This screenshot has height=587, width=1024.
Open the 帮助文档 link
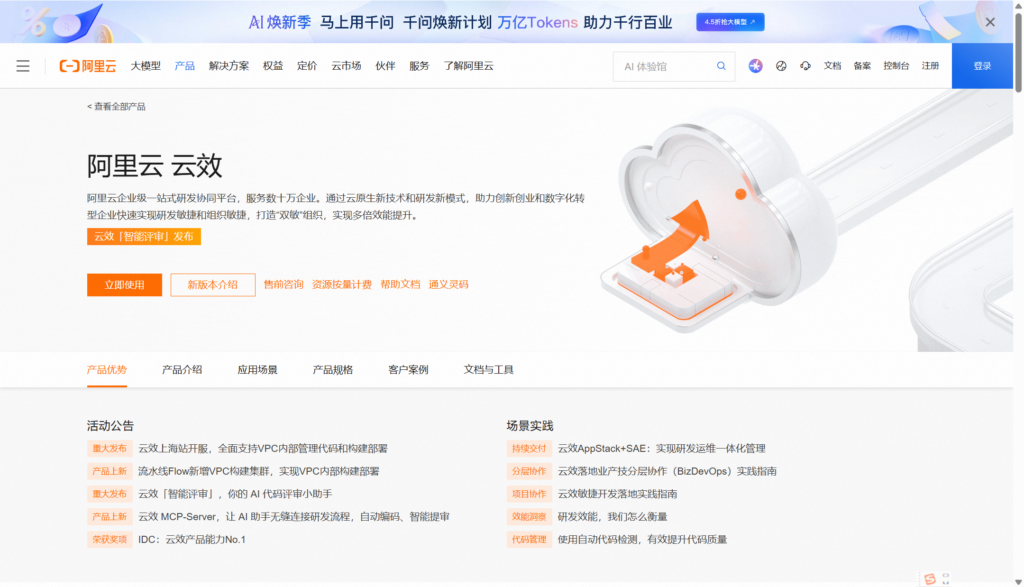[399, 284]
